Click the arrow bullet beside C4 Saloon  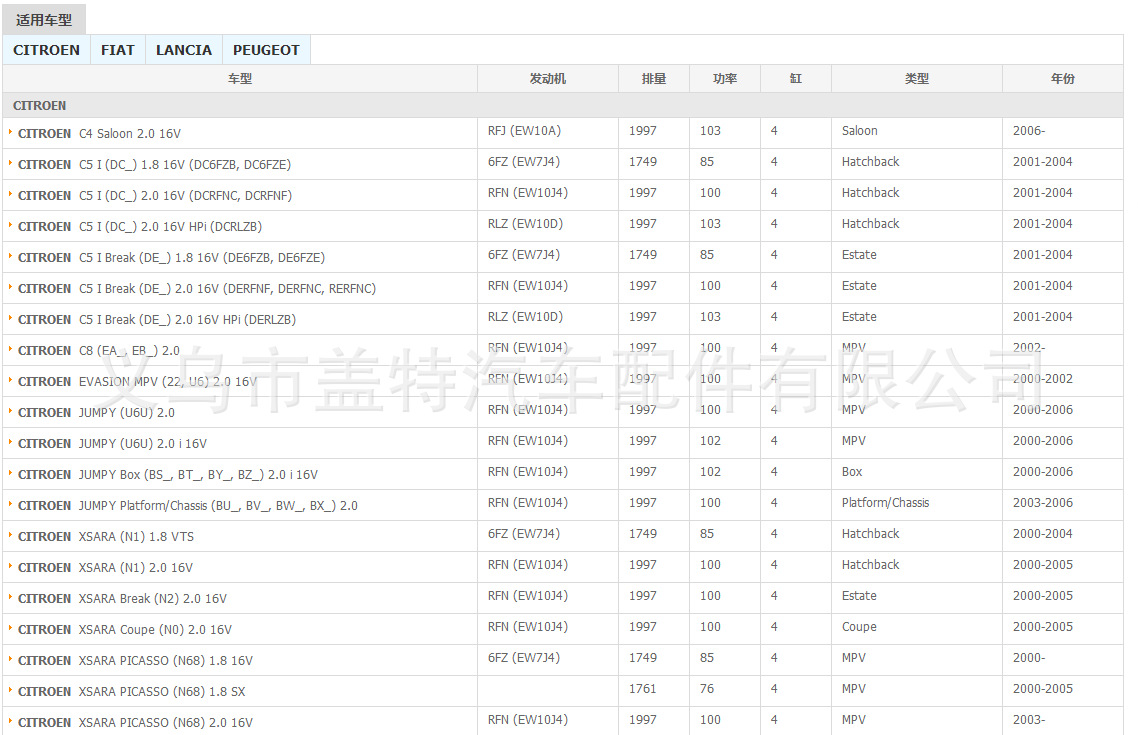click(x=10, y=132)
